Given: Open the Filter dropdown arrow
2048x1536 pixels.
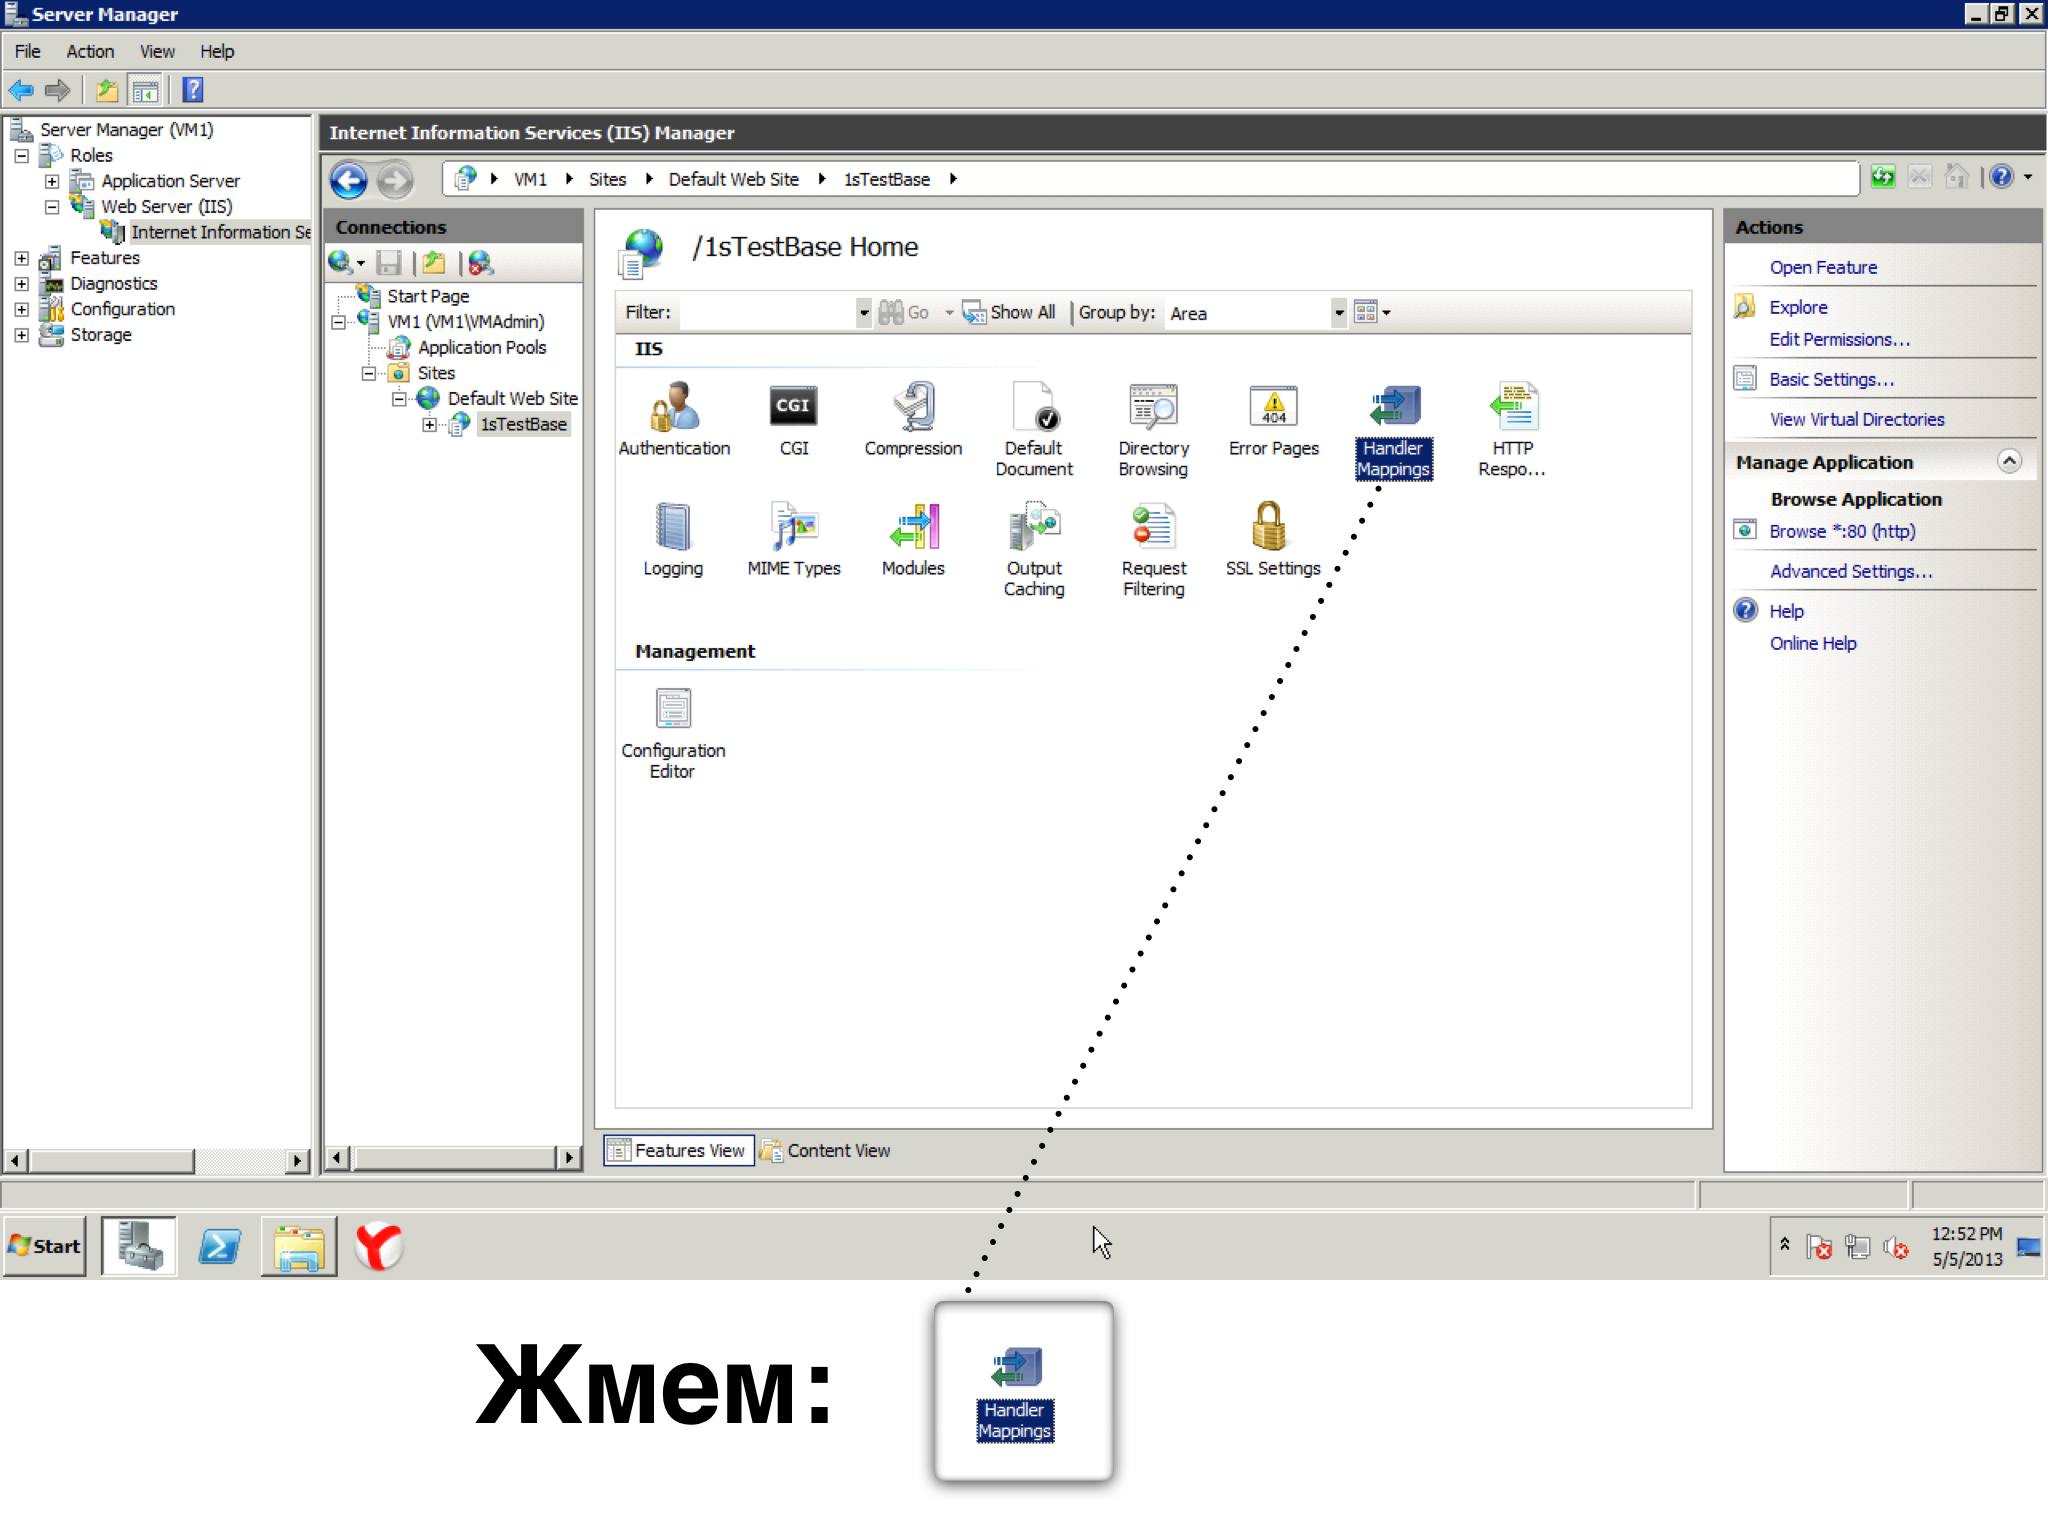Looking at the screenshot, I should point(864,313).
